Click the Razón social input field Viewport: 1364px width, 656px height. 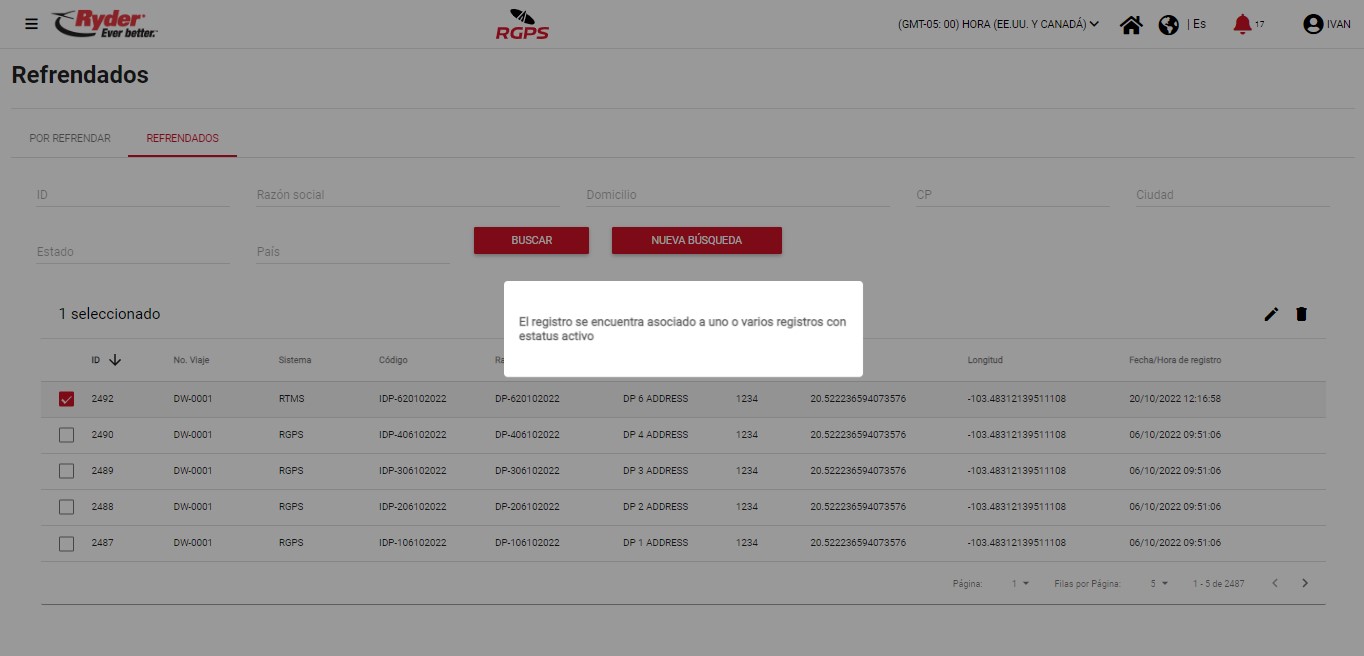pyautogui.click(x=407, y=195)
